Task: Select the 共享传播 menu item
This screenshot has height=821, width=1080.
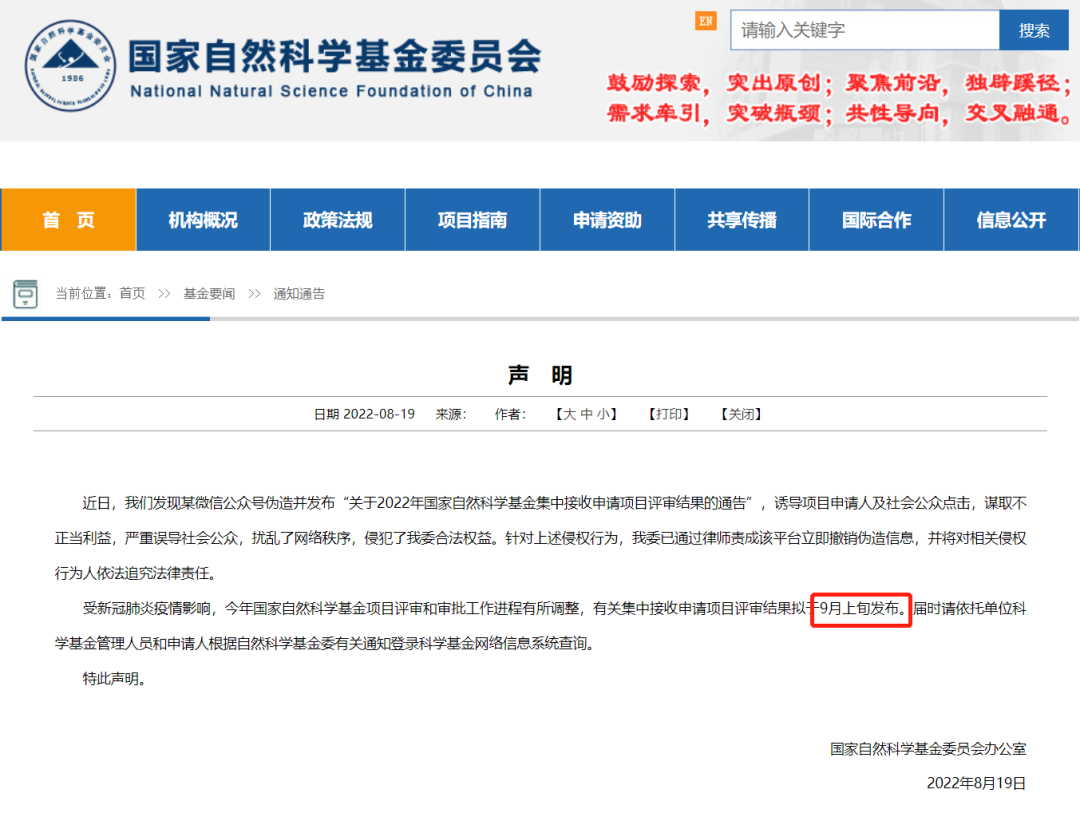Action: 742,220
